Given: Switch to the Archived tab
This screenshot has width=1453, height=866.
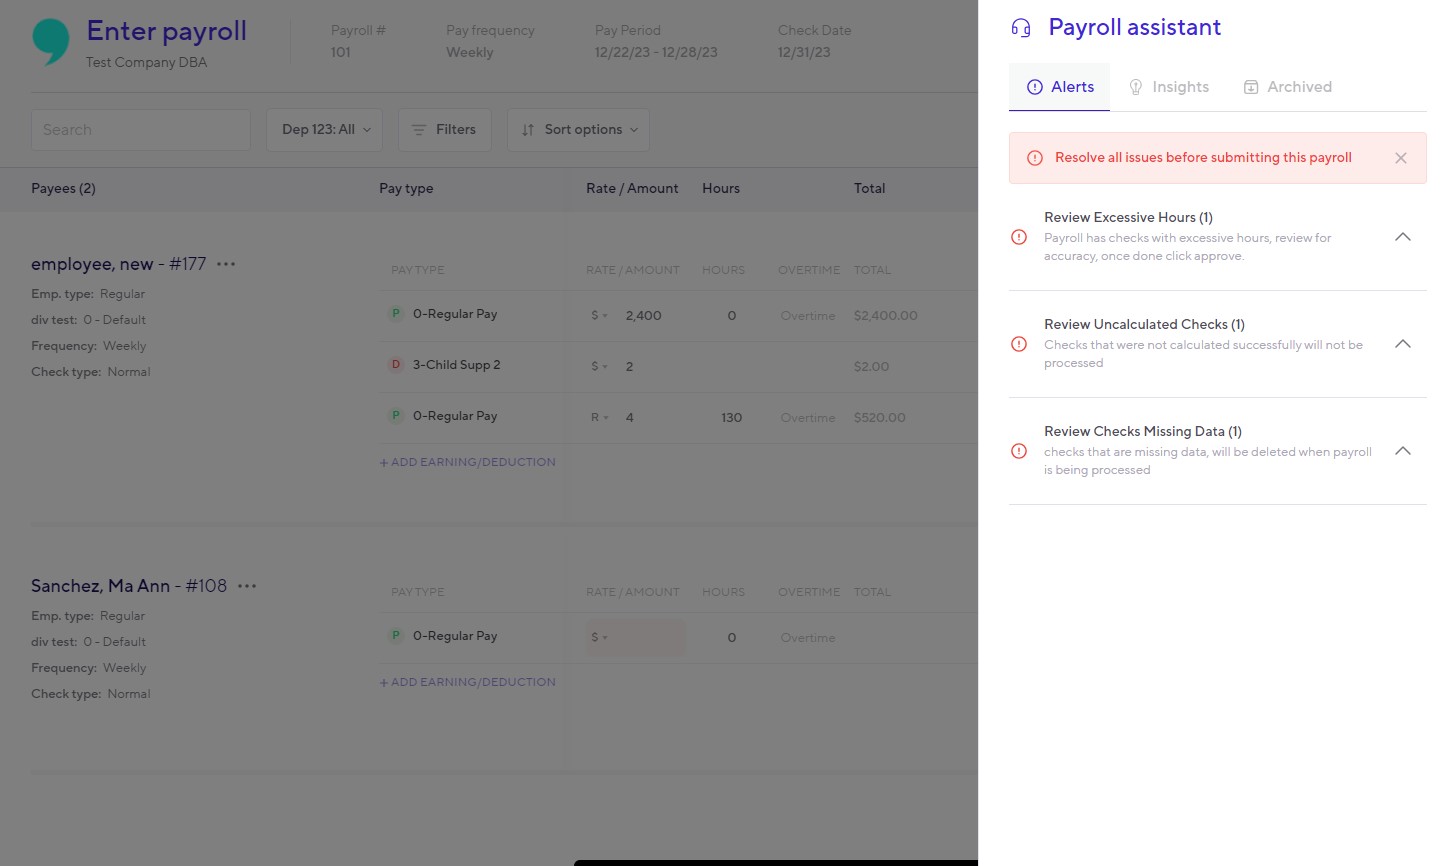Looking at the screenshot, I should (1288, 87).
